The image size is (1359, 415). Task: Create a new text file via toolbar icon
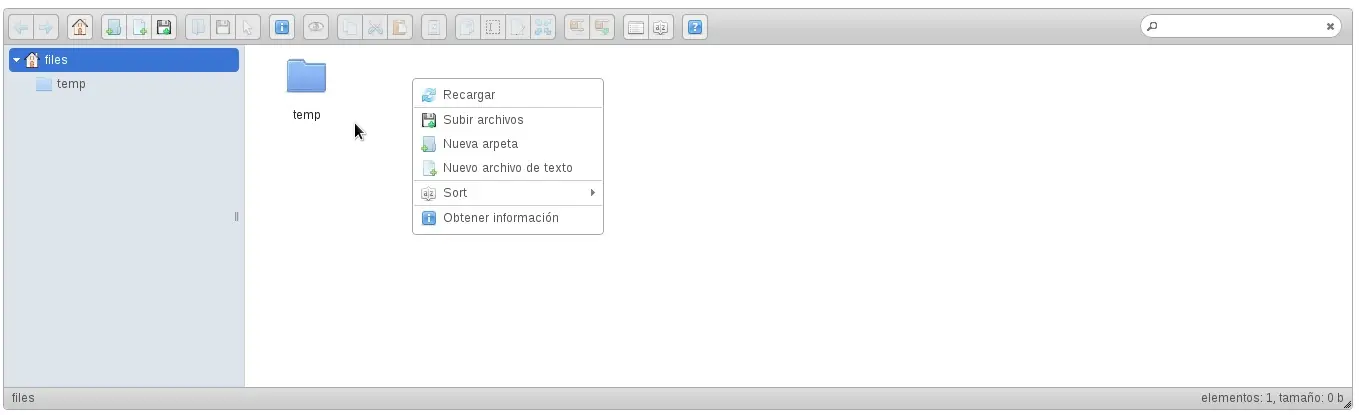pyautogui.click(x=139, y=28)
